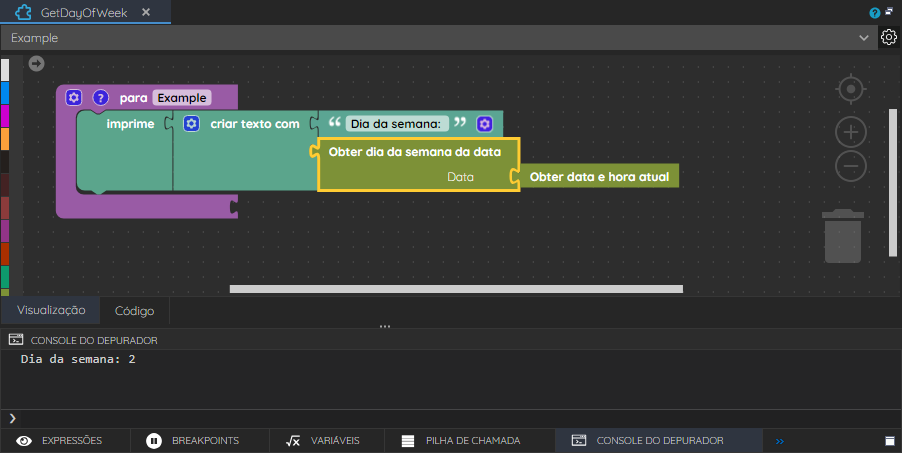
Task: Select the 'criar texto com' block
Action: [x=255, y=124]
